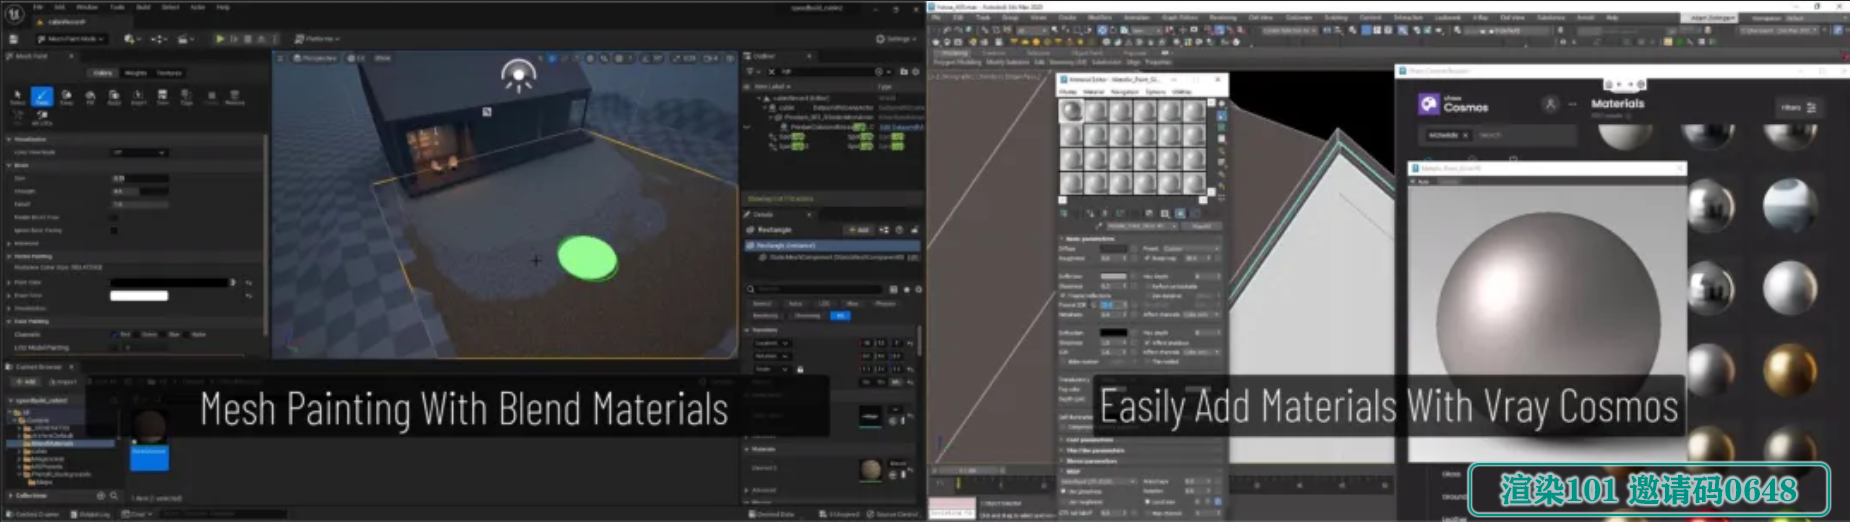1850x522 pixels.
Task: Open the Mesh Paint Mode dropdown
Action: [72, 39]
